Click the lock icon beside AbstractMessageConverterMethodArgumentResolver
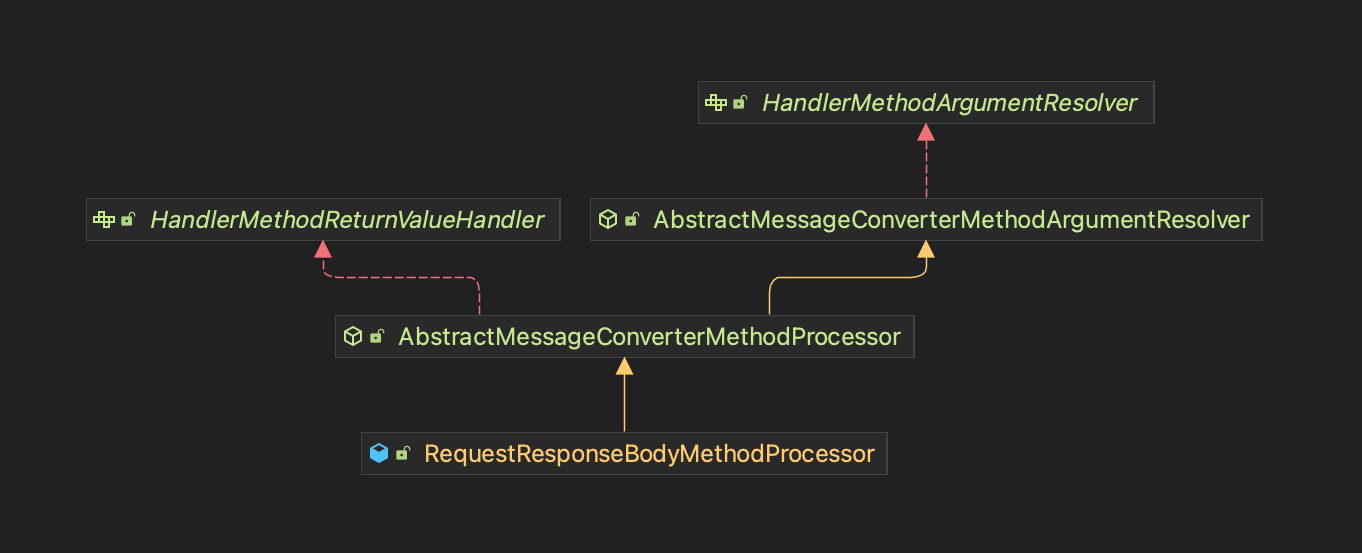 631,220
